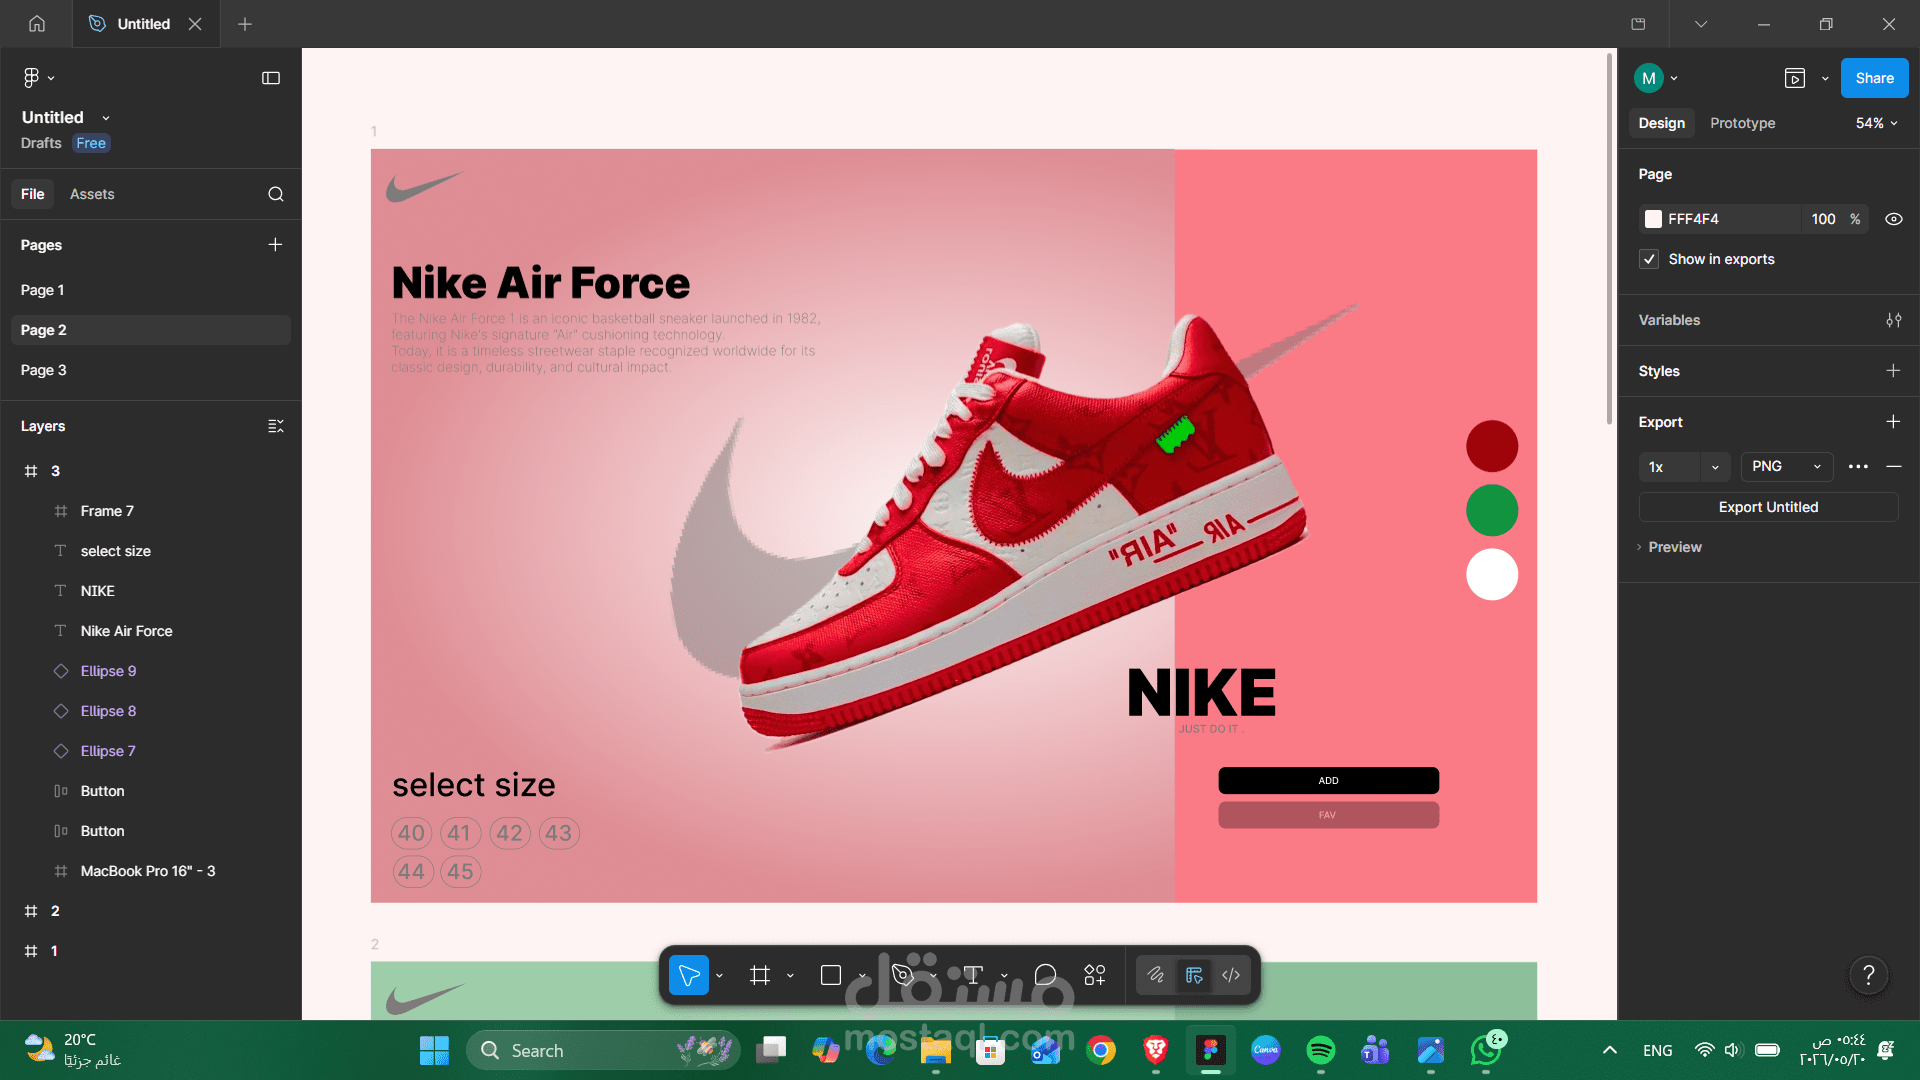
Task: Select the Rectangle shape tool
Action: click(x=831, y=975)
